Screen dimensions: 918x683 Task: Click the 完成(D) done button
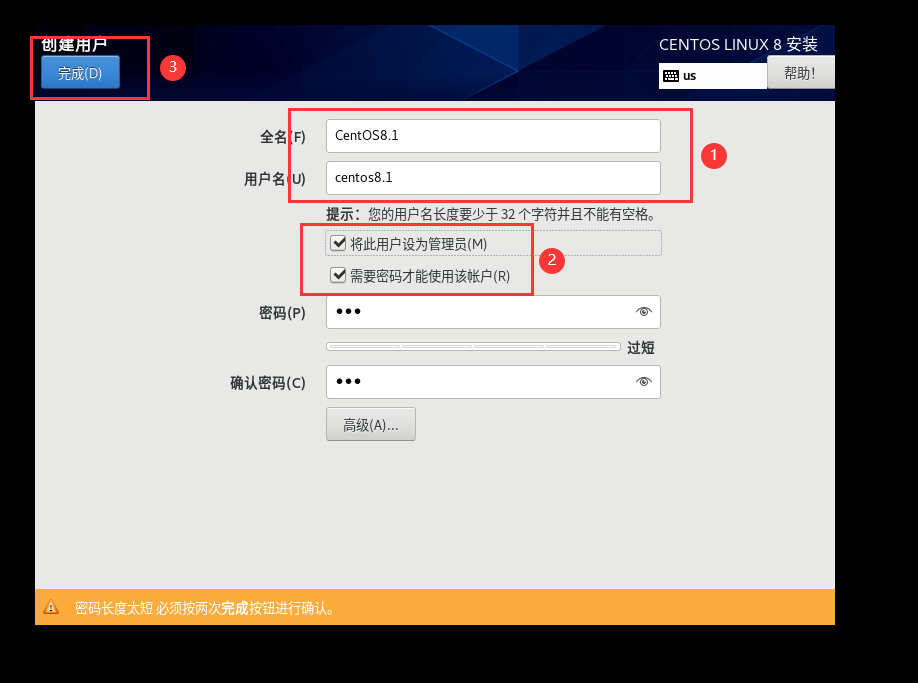coord(80,73)
